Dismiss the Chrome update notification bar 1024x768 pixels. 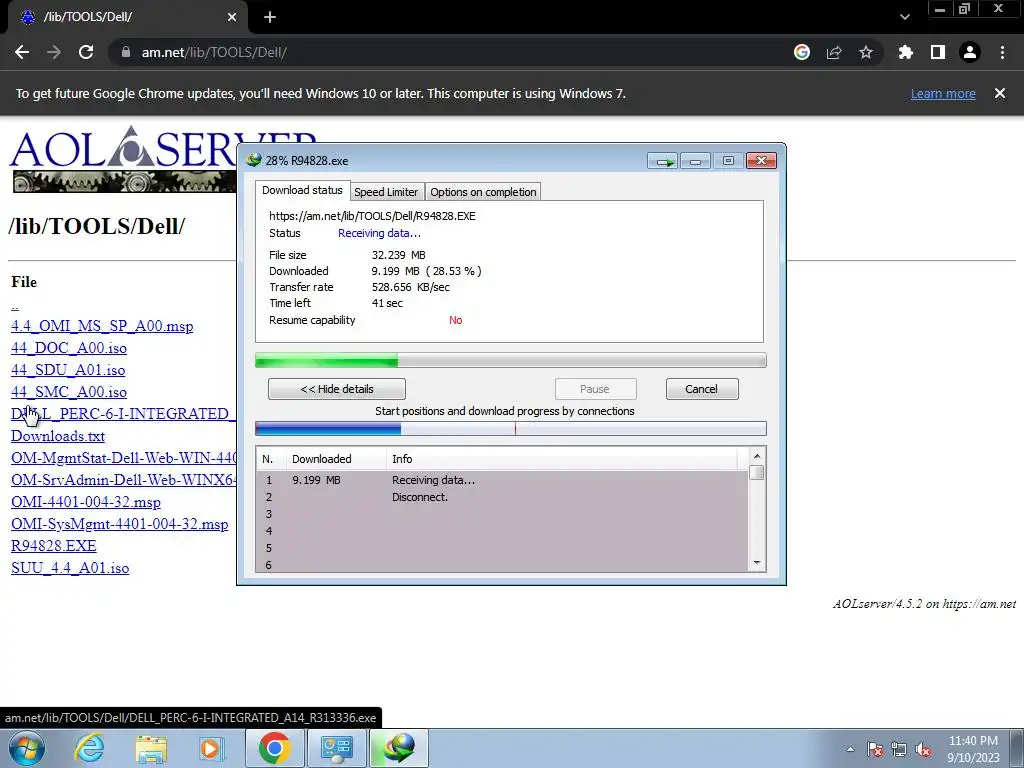1000,93
